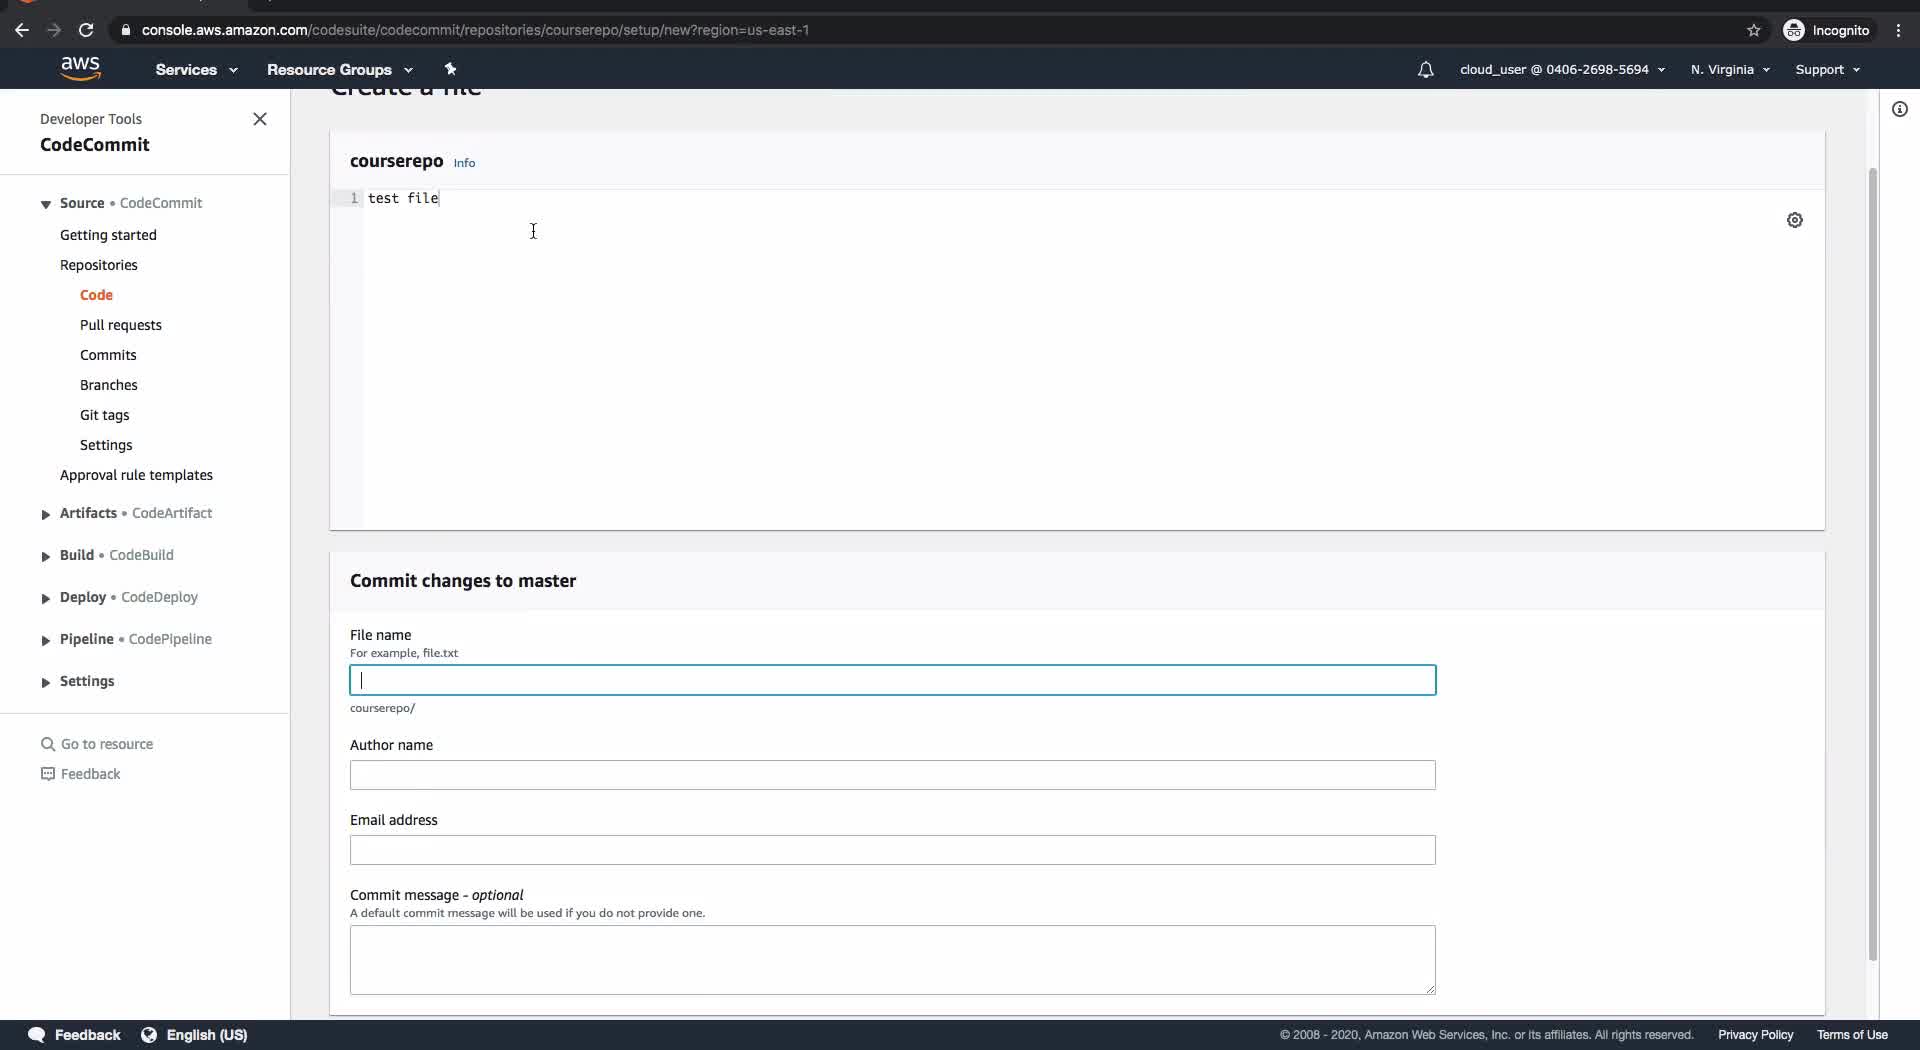Expand the Pipeline CodePipeline section
Viewport: 1920px width, 1050px height.
[x=45, y=640]
